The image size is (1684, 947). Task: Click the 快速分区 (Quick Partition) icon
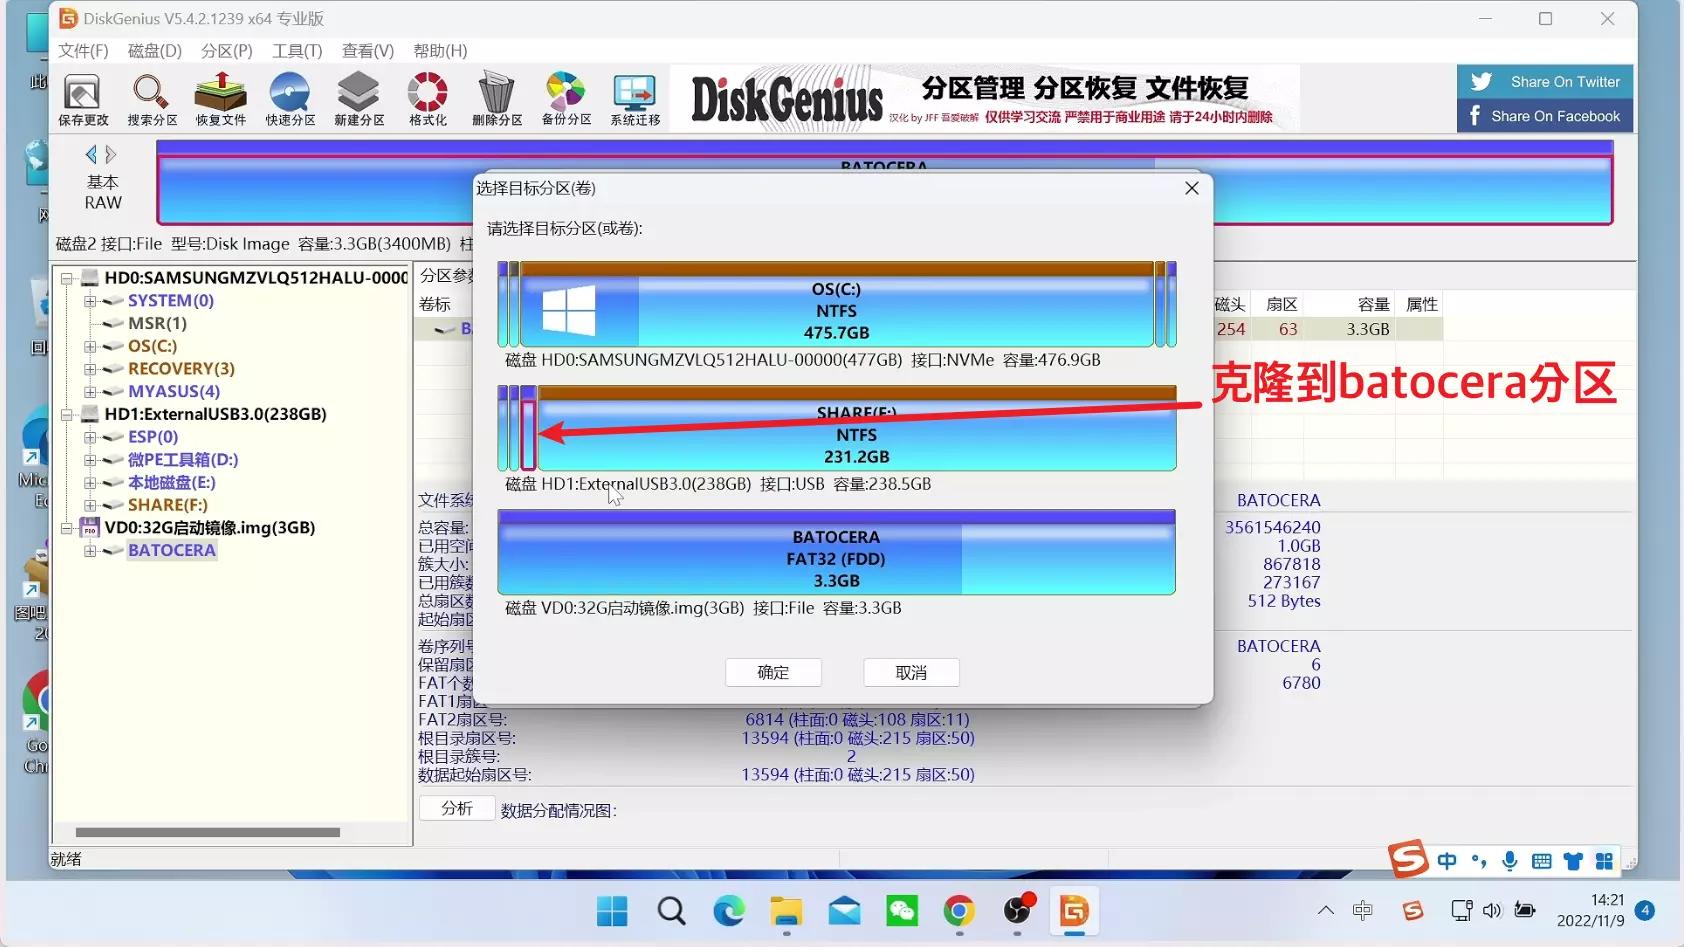click(x=290, y=98)
